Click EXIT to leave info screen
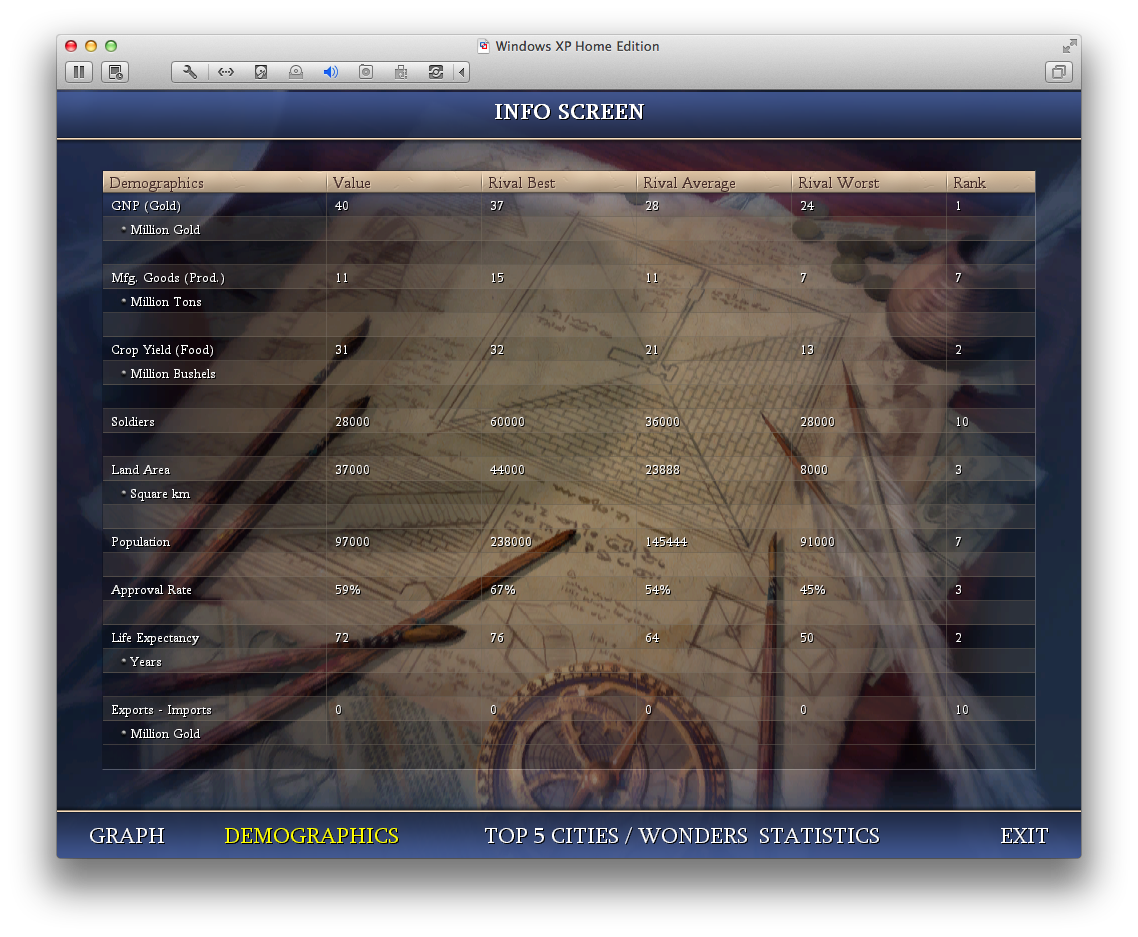The height and width of the screenshot is (937, 1138). click(x=1024, y=835)
